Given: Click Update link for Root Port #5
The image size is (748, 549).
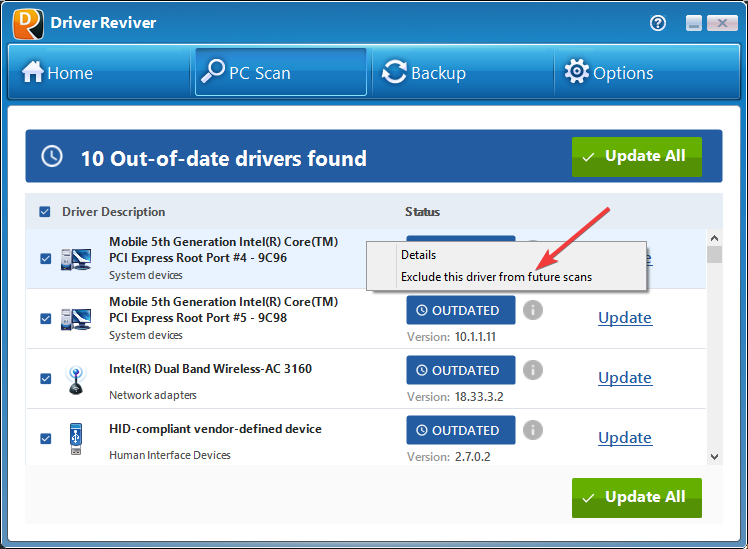Looking at the screenshot, I should coord(625,318).
